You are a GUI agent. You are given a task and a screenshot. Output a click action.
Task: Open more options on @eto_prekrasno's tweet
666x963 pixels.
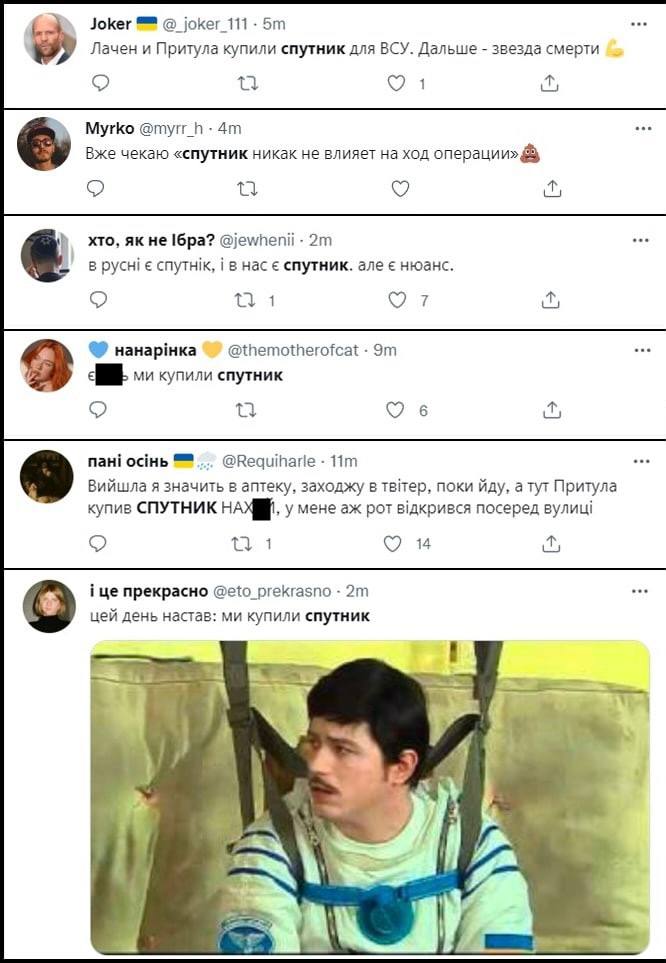click(x=640, y=591)
